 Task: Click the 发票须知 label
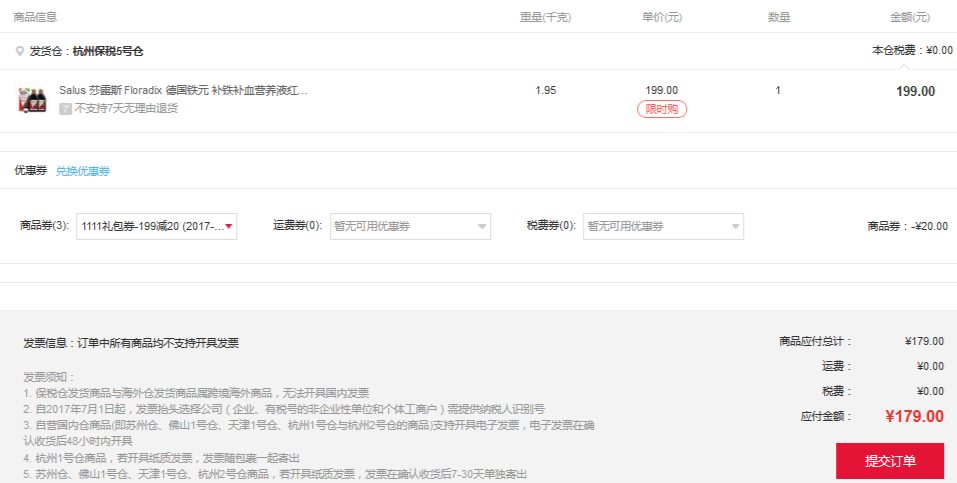(x=49, y=377)
